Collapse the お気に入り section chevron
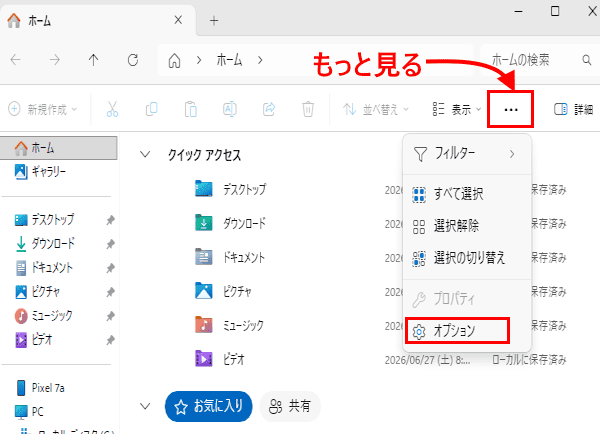600x434 pixels. click(145, 406)
